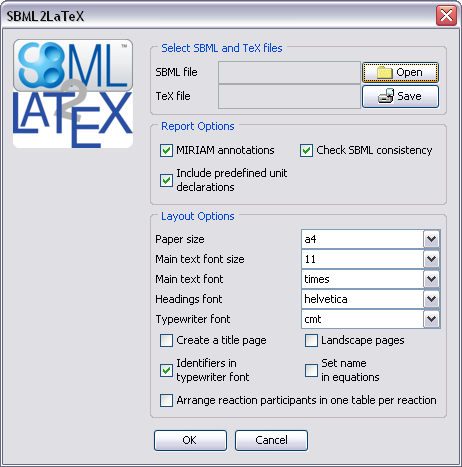462x467 pixels.
Task: Confirm with the OK button
Action: (x=190, y=440)
